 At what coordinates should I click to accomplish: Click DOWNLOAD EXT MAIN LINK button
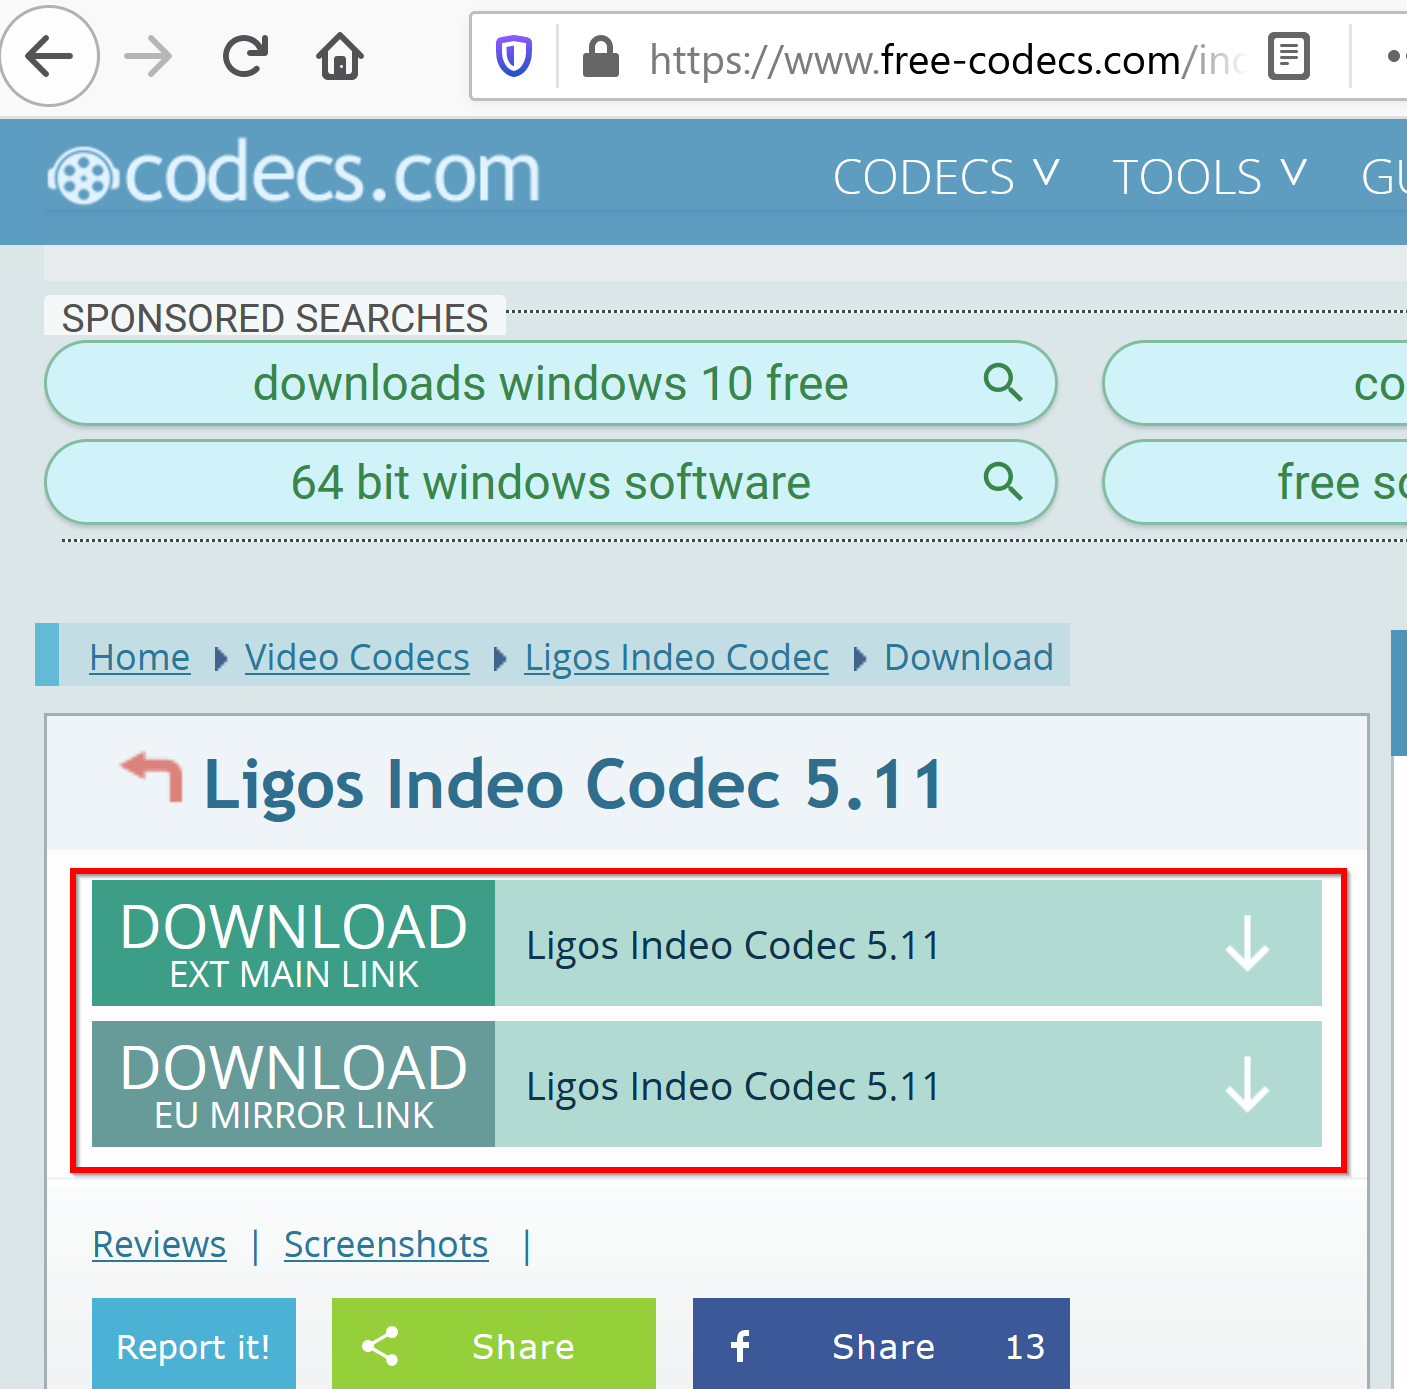(294, 943)
